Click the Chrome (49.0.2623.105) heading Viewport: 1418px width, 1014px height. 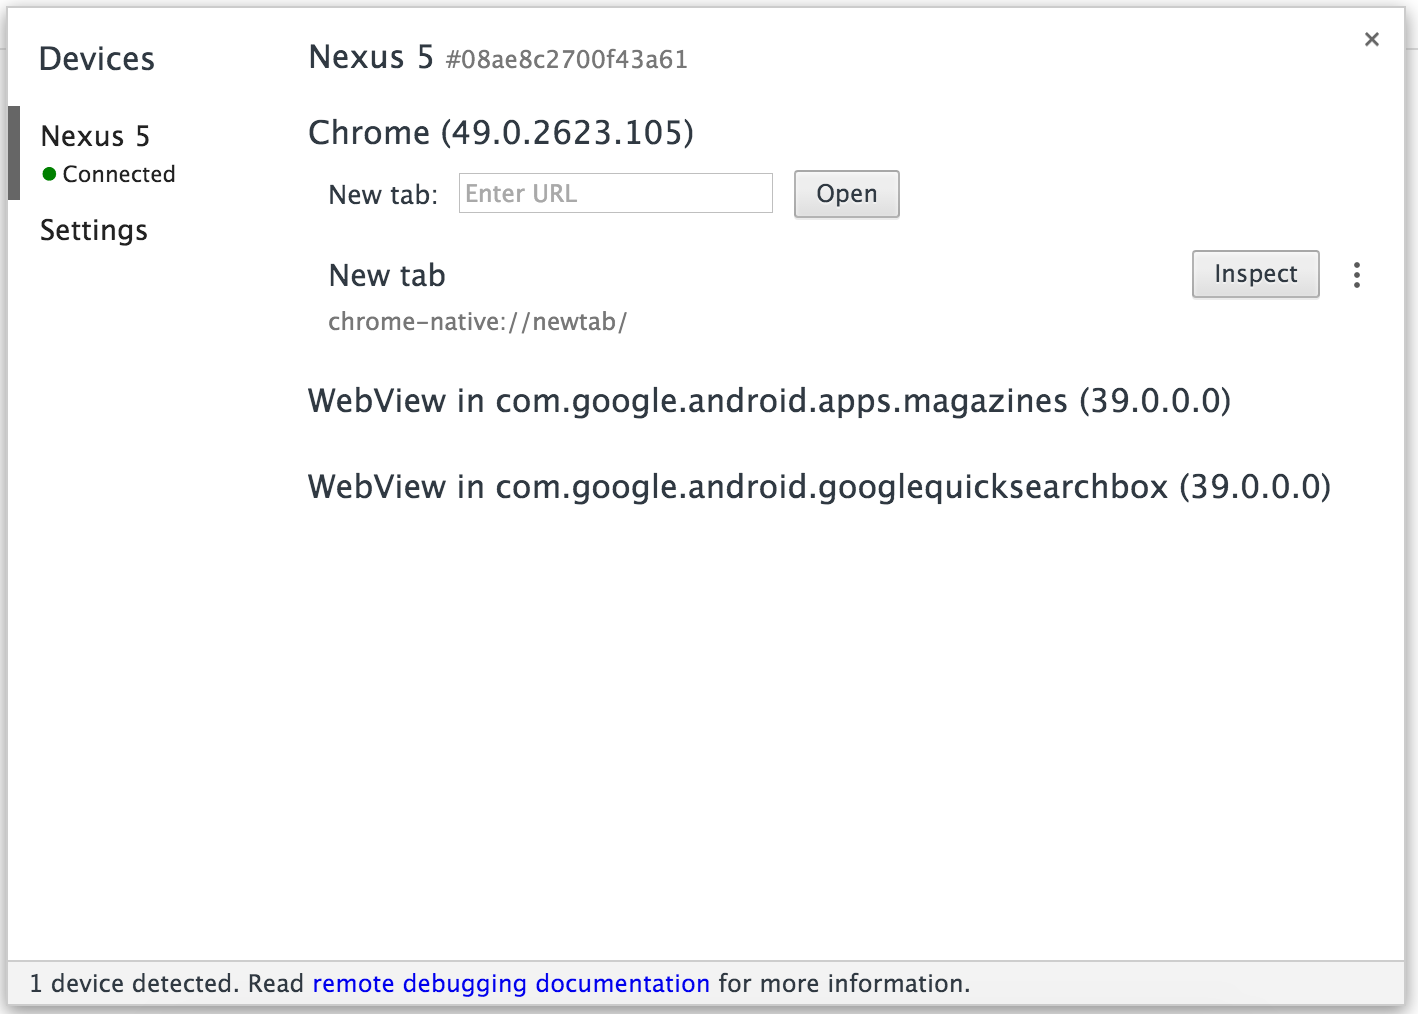coord(501,133)
